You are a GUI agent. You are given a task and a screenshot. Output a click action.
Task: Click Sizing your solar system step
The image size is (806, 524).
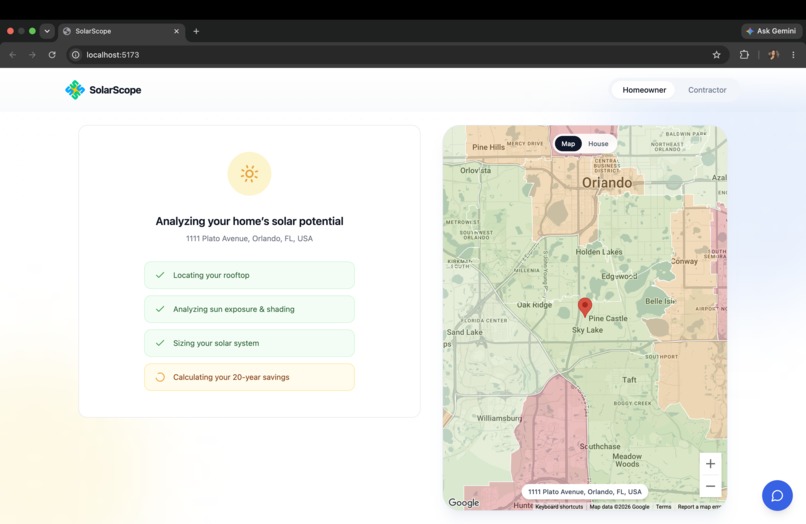(249, 343)
